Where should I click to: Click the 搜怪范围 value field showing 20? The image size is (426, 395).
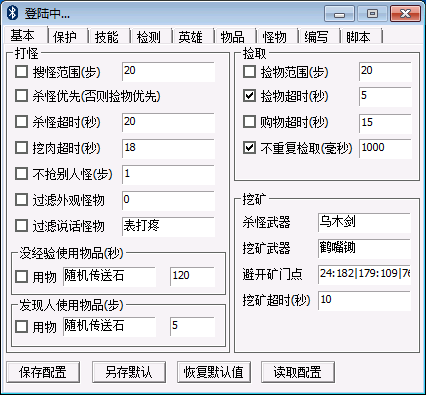(168, 72)
